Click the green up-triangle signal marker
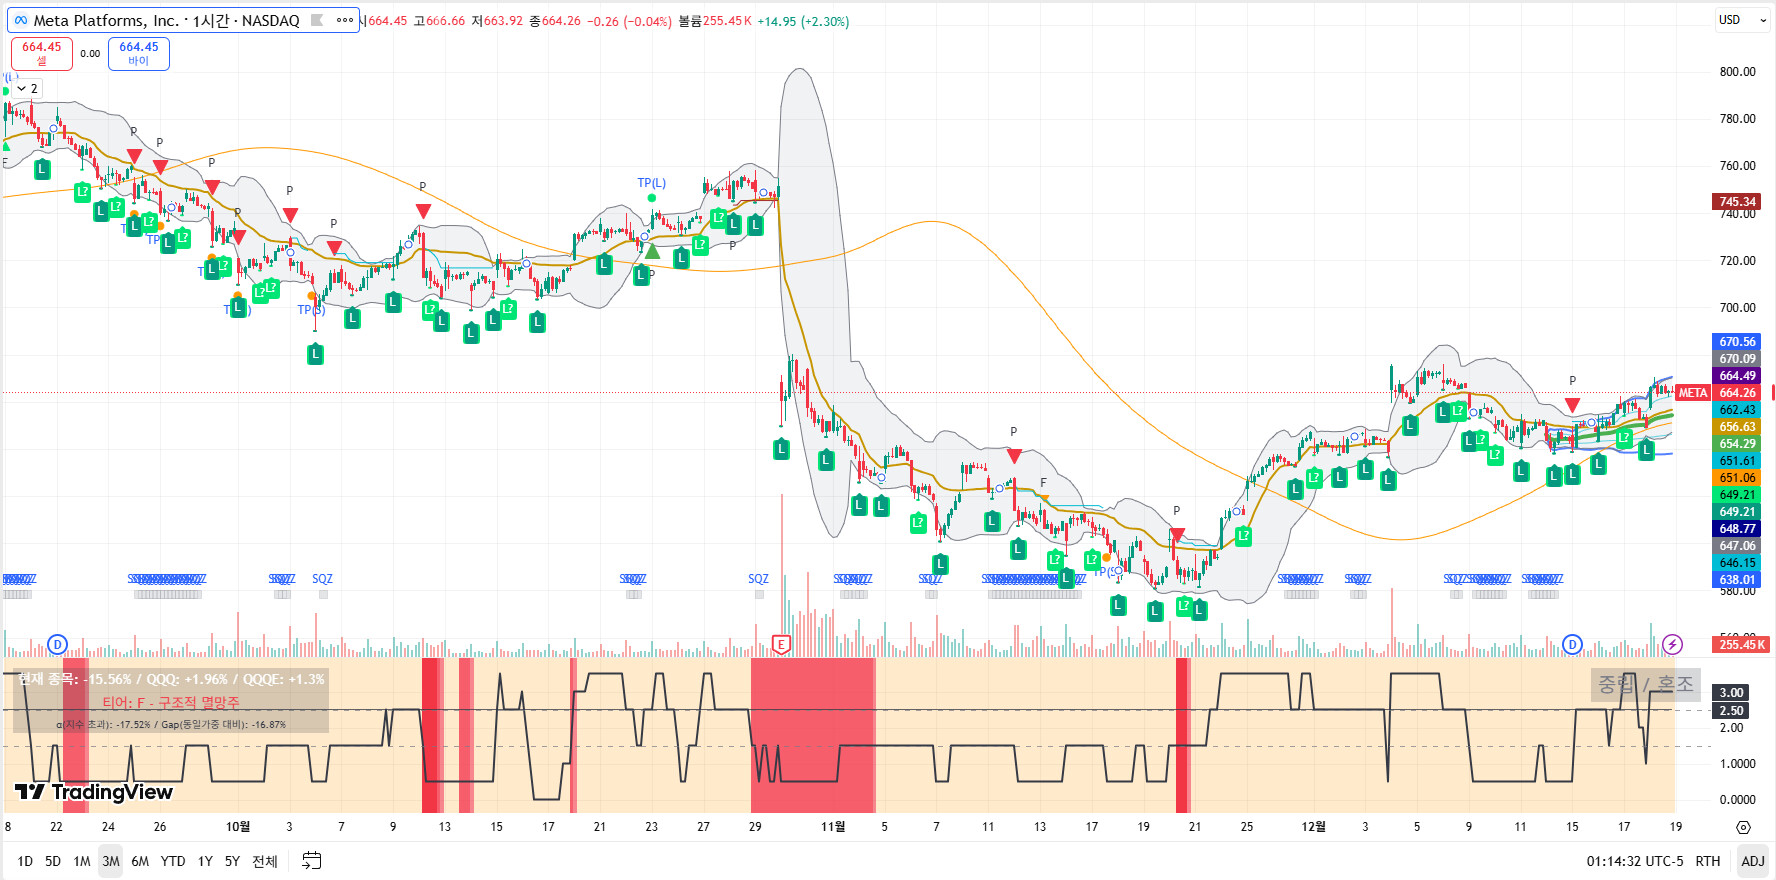This screenshot has height=880, width=1776. coord(652,251)
